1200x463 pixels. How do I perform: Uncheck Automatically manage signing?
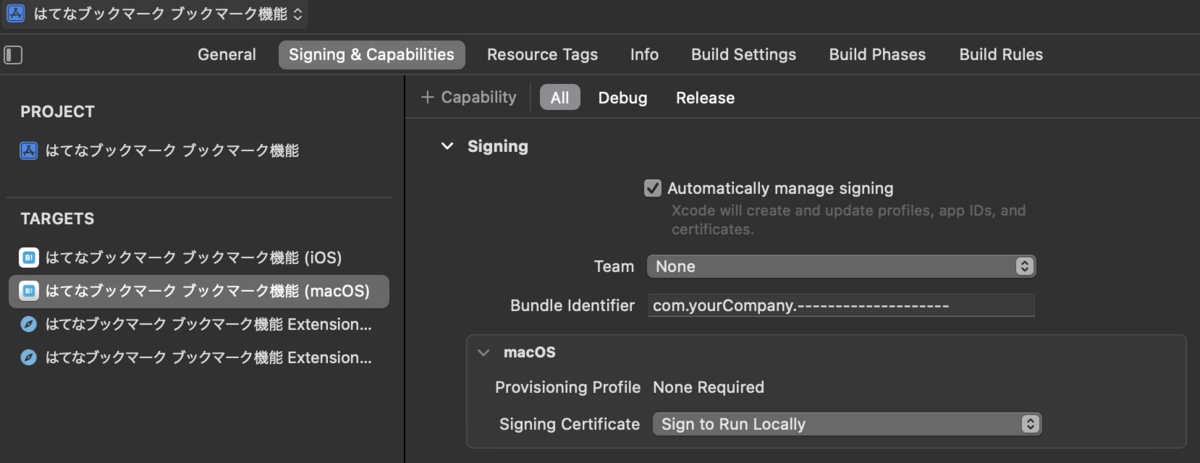(653, 188)
